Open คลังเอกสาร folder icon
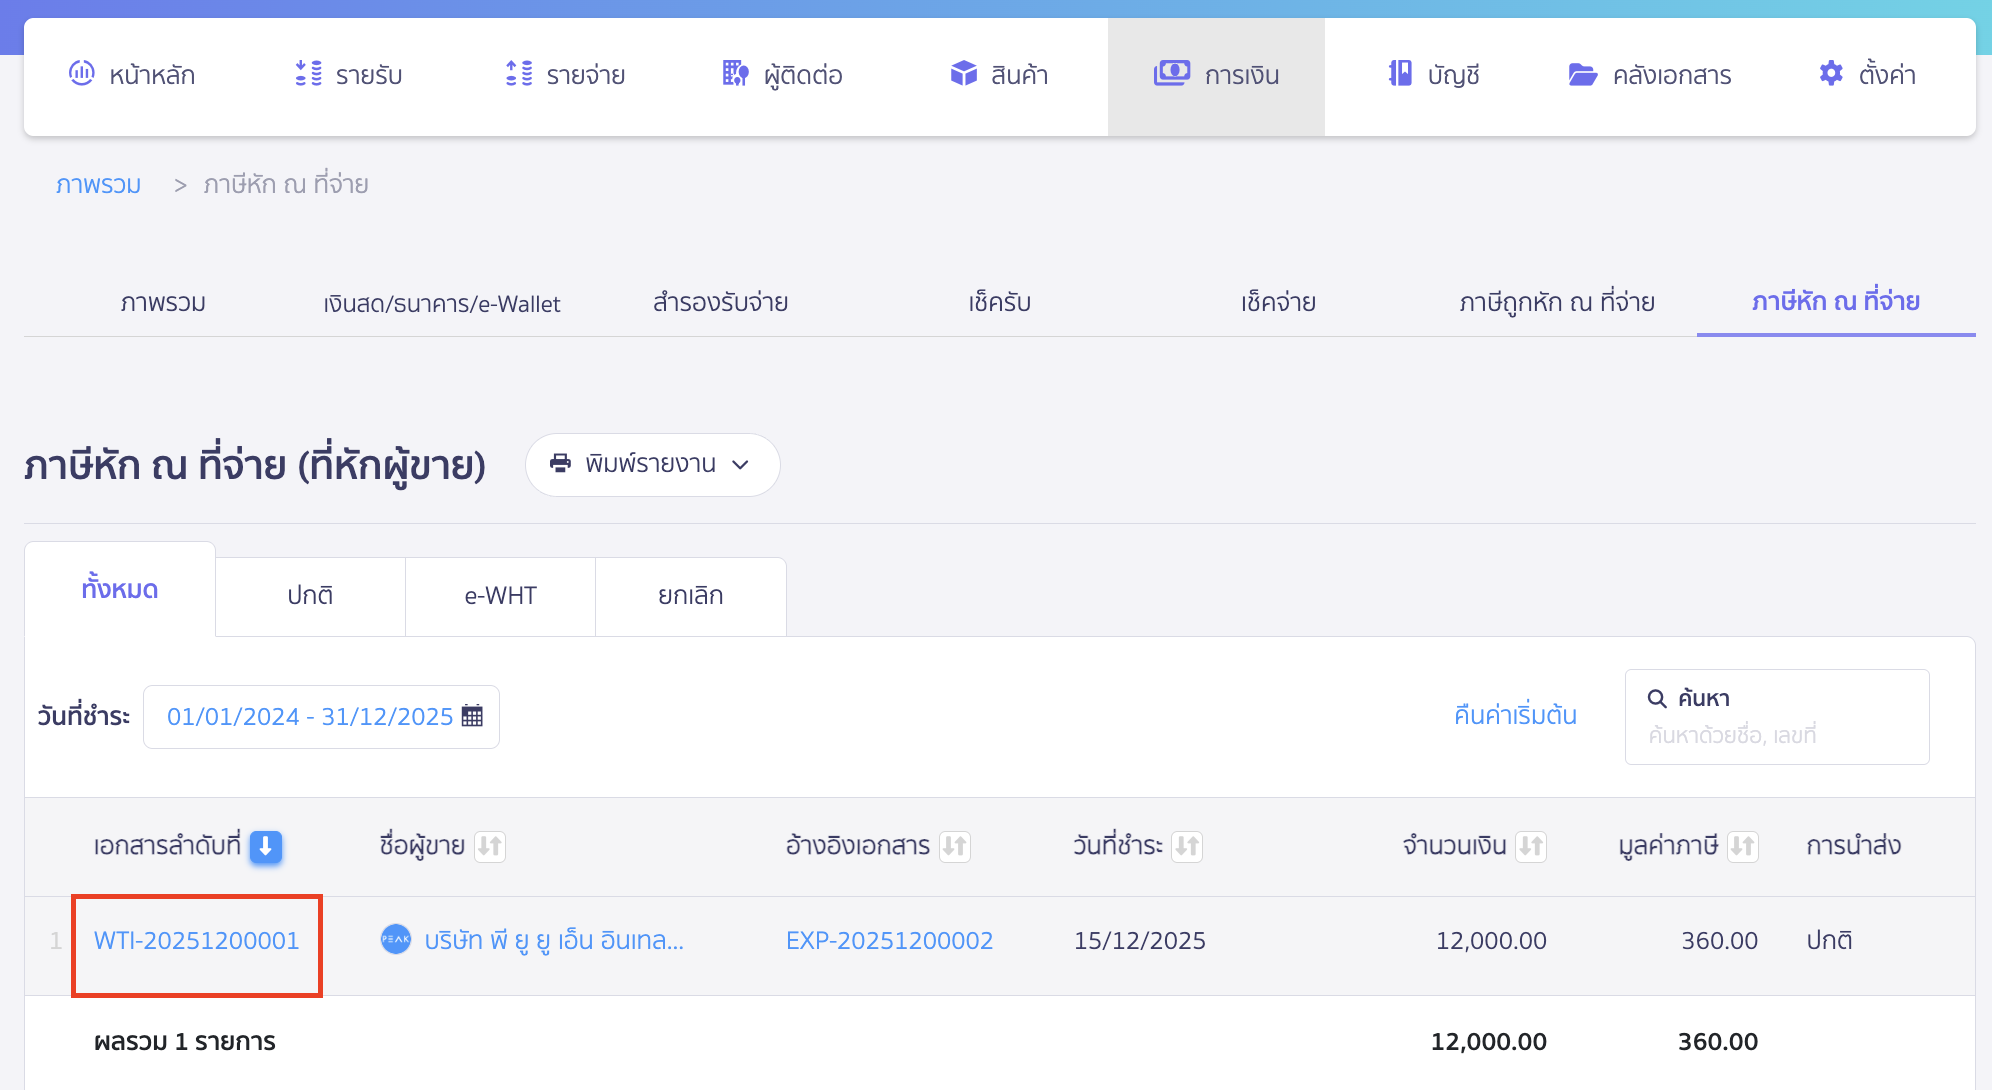Image resolution: width=1992 pixels, height=1090 pixels. (x=1582, y=74)
